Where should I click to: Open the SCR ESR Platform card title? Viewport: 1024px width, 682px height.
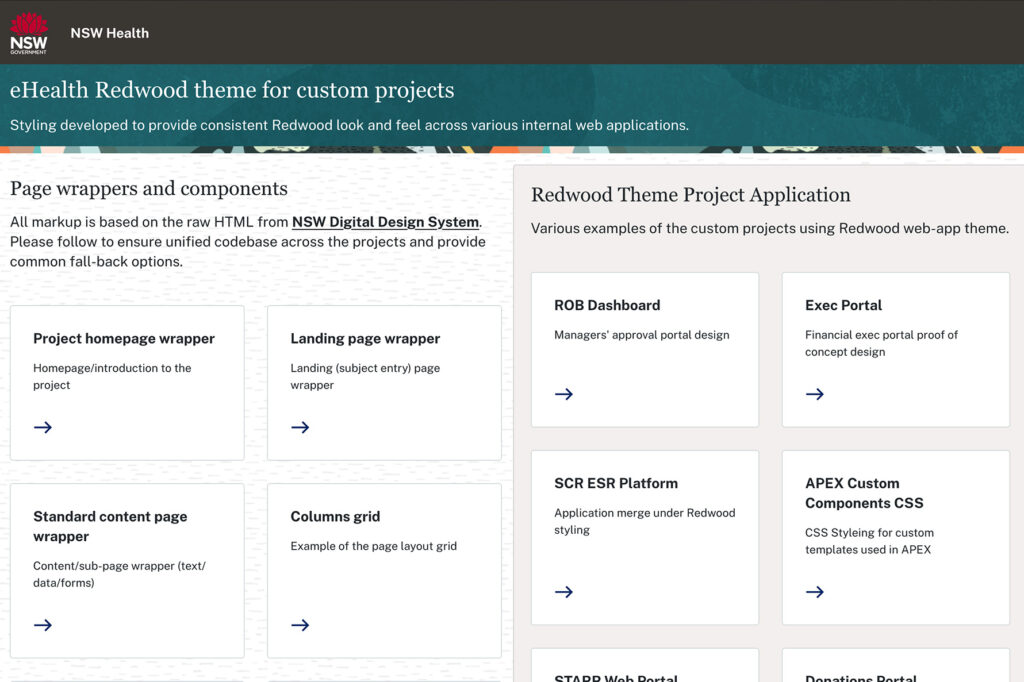tap(616, 483)
